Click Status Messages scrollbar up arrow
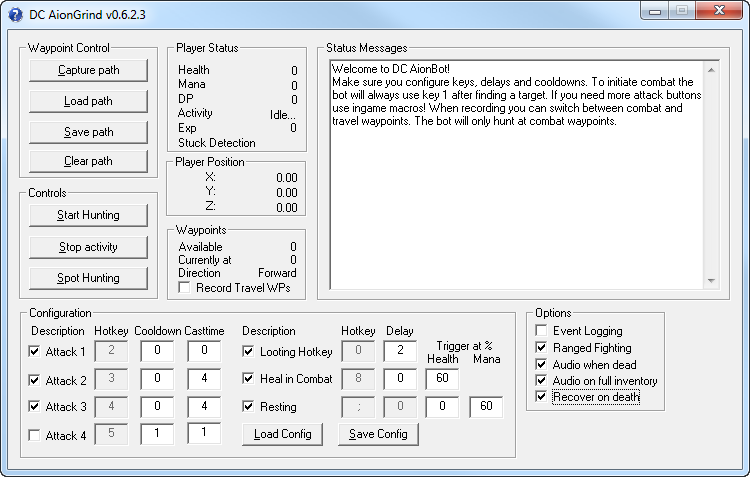Viewport: 750px width, 477px height. 711,70
